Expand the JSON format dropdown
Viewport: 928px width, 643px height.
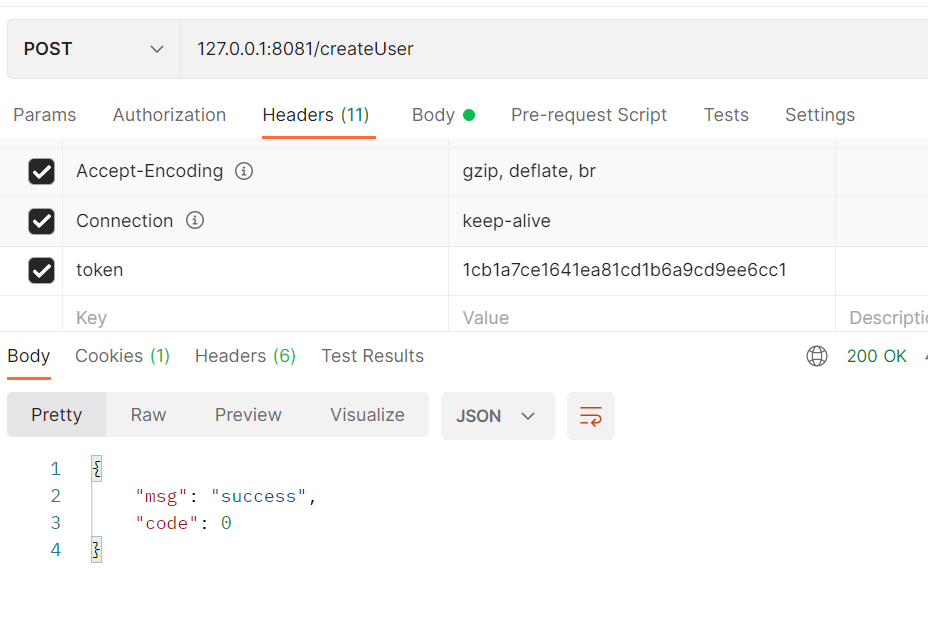click(497, 416)
